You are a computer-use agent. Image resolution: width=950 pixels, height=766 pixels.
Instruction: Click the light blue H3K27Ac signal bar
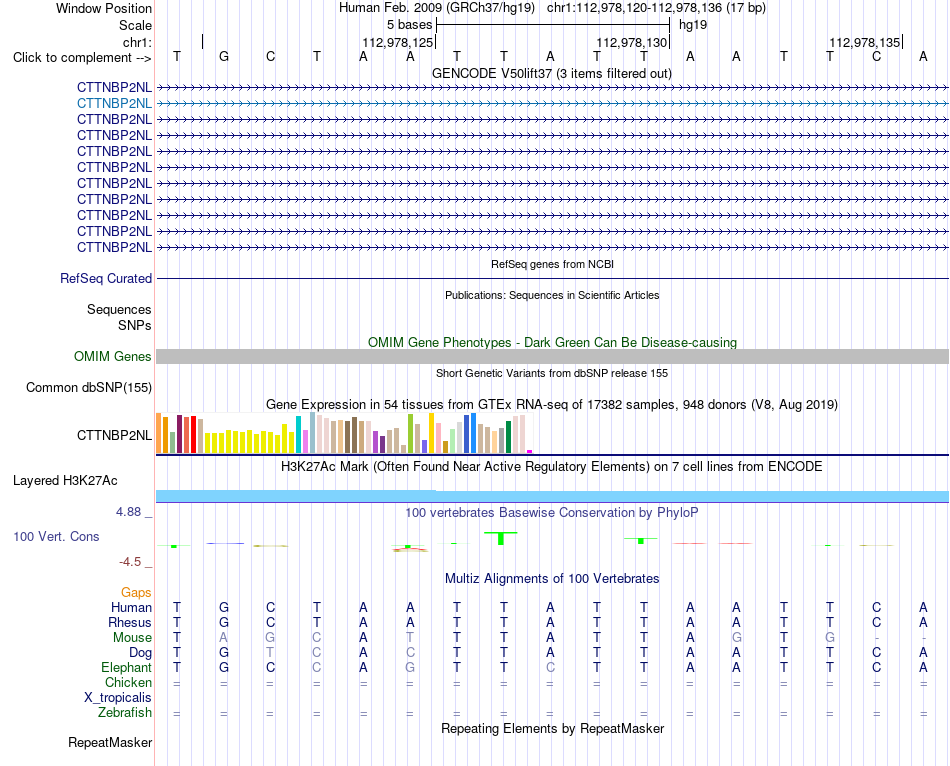click(552, 496)
